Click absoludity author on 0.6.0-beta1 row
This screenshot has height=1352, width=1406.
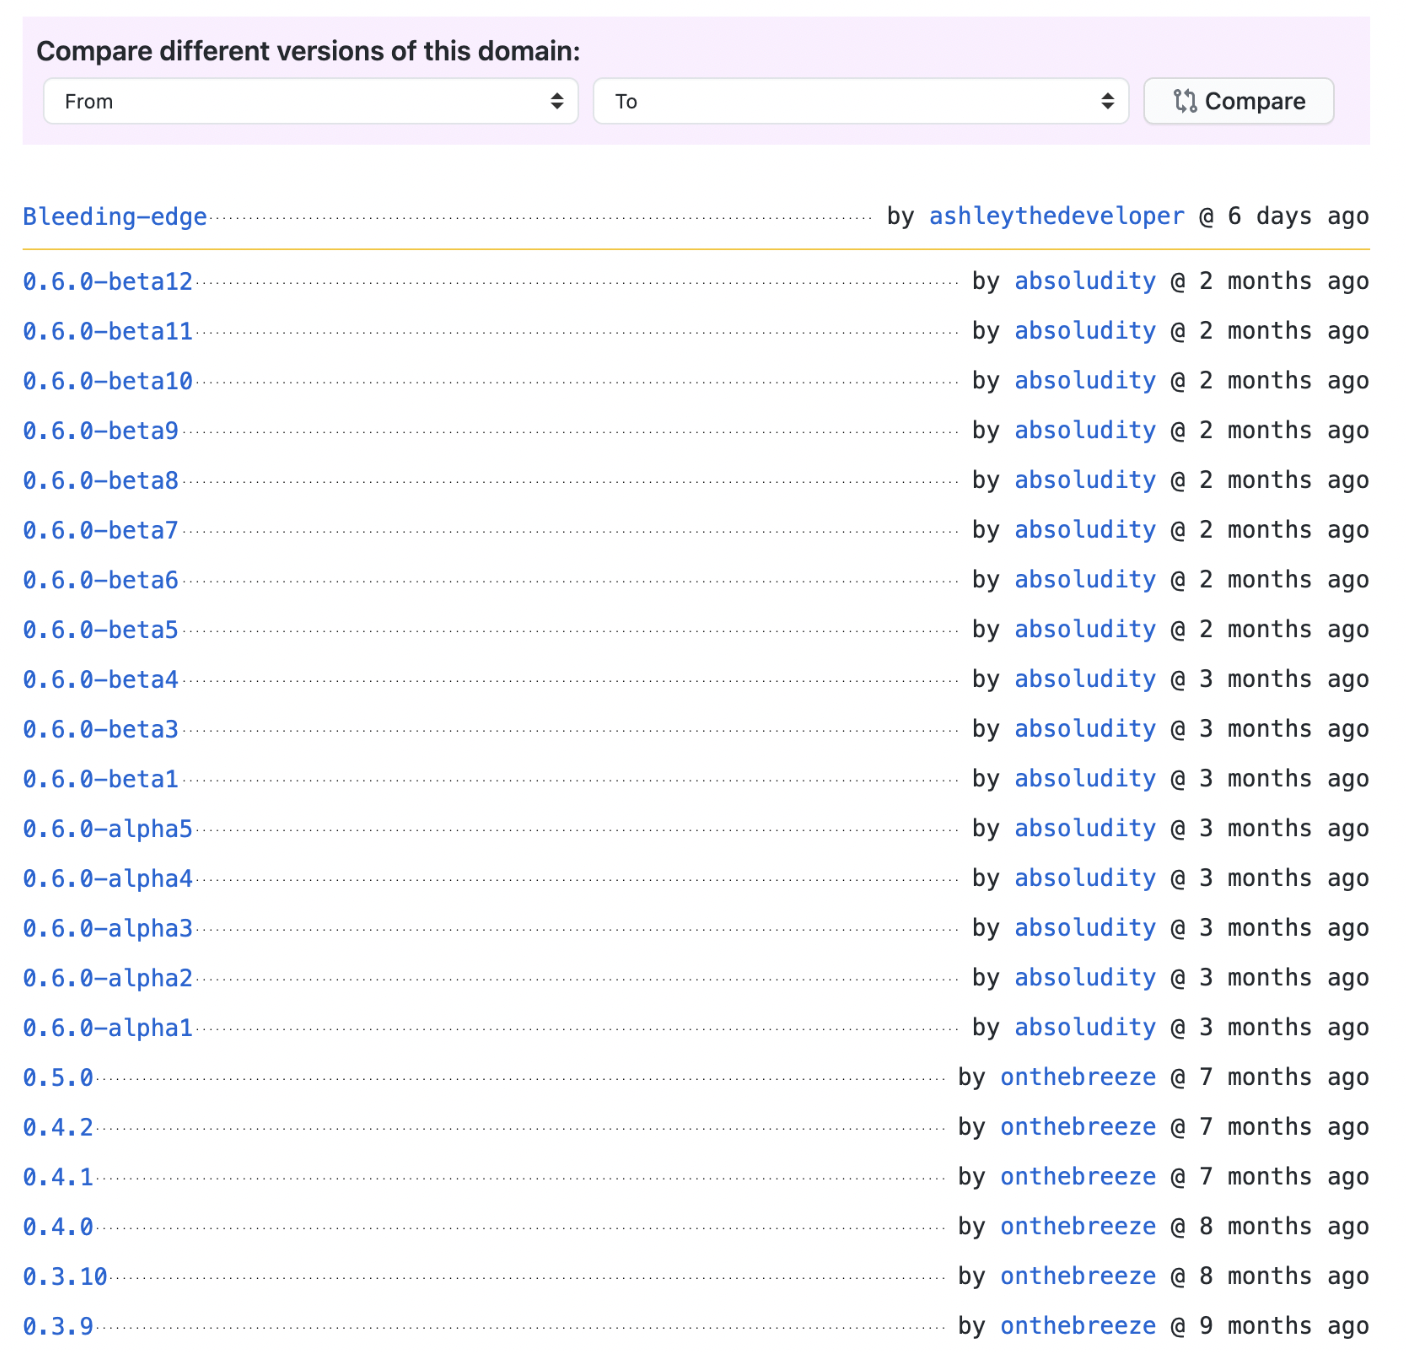tap(1085, 779)
